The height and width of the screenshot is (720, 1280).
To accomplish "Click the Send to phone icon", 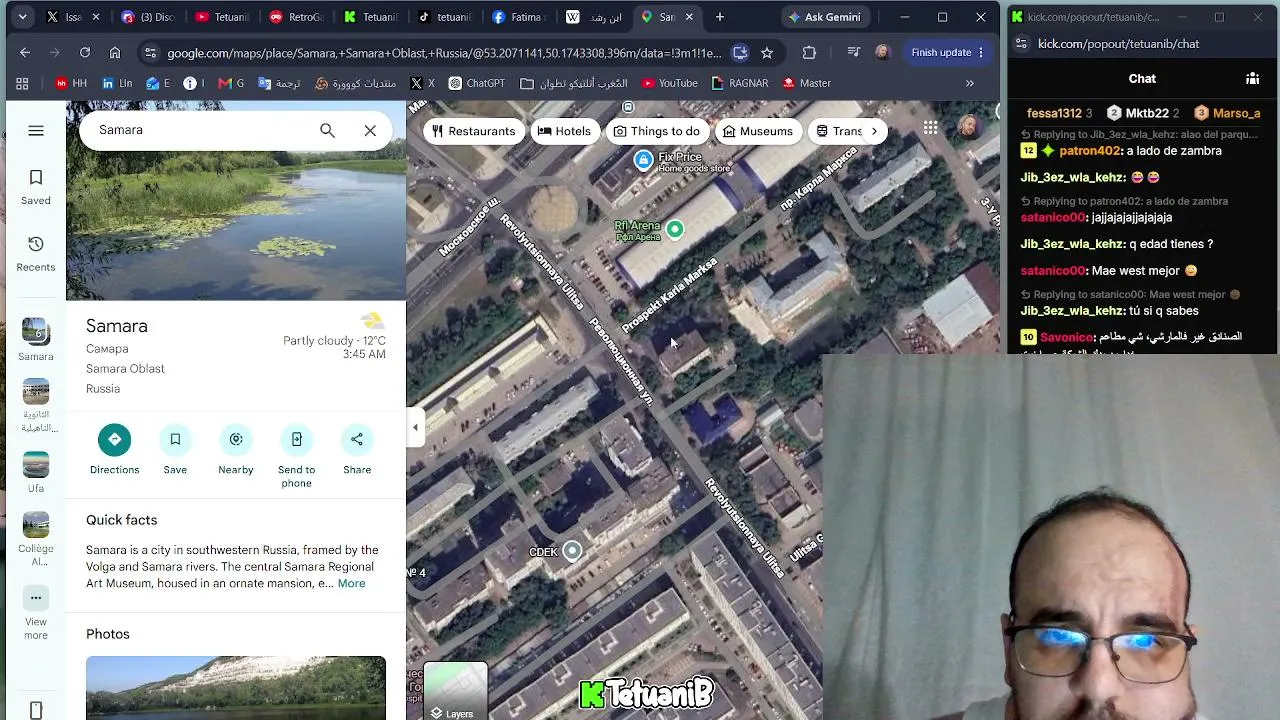I will (297, 439).
